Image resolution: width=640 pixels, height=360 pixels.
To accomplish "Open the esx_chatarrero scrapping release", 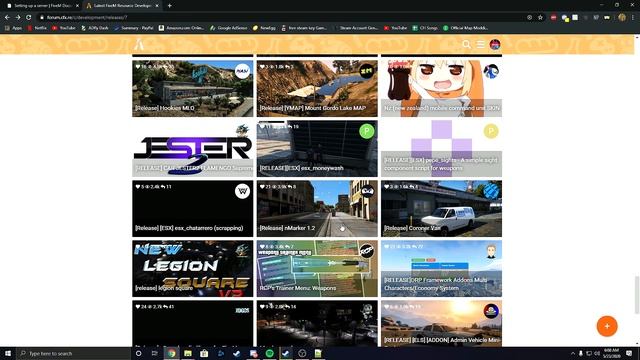I will click(x=193, y=209).
